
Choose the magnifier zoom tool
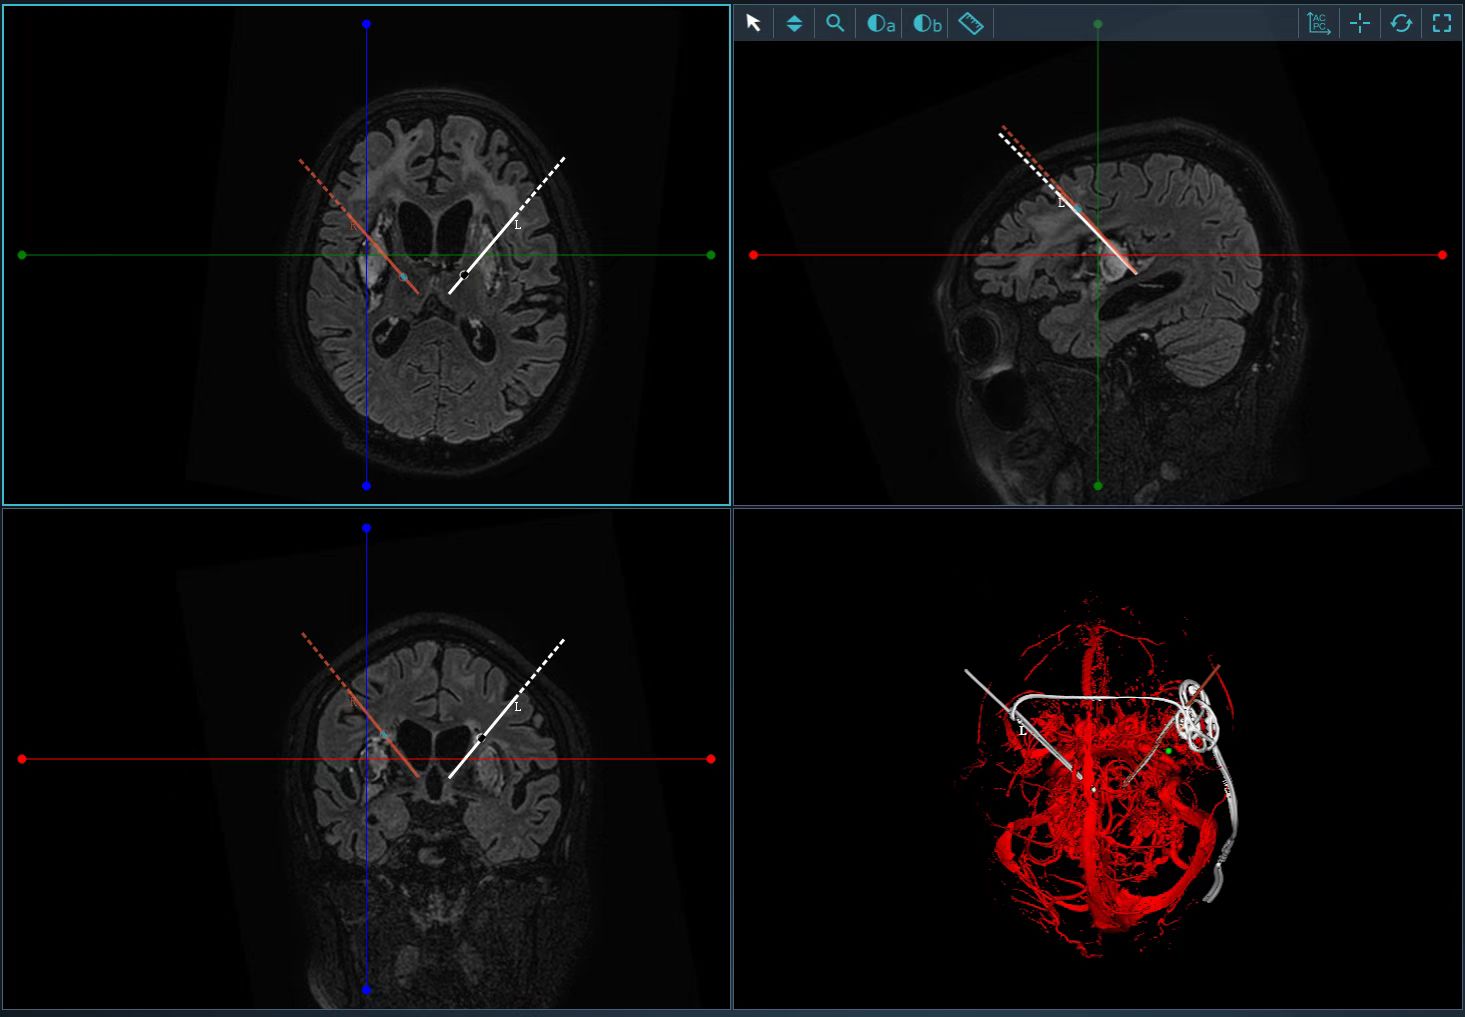(x=835, y=23)
